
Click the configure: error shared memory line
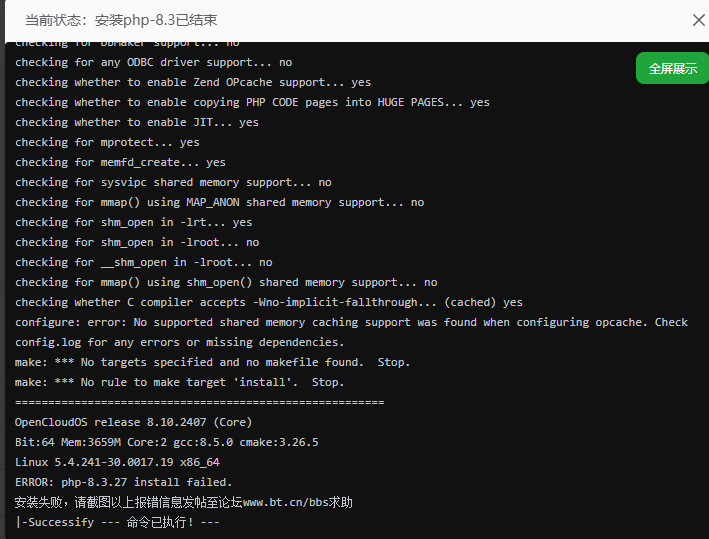[351, 322]
